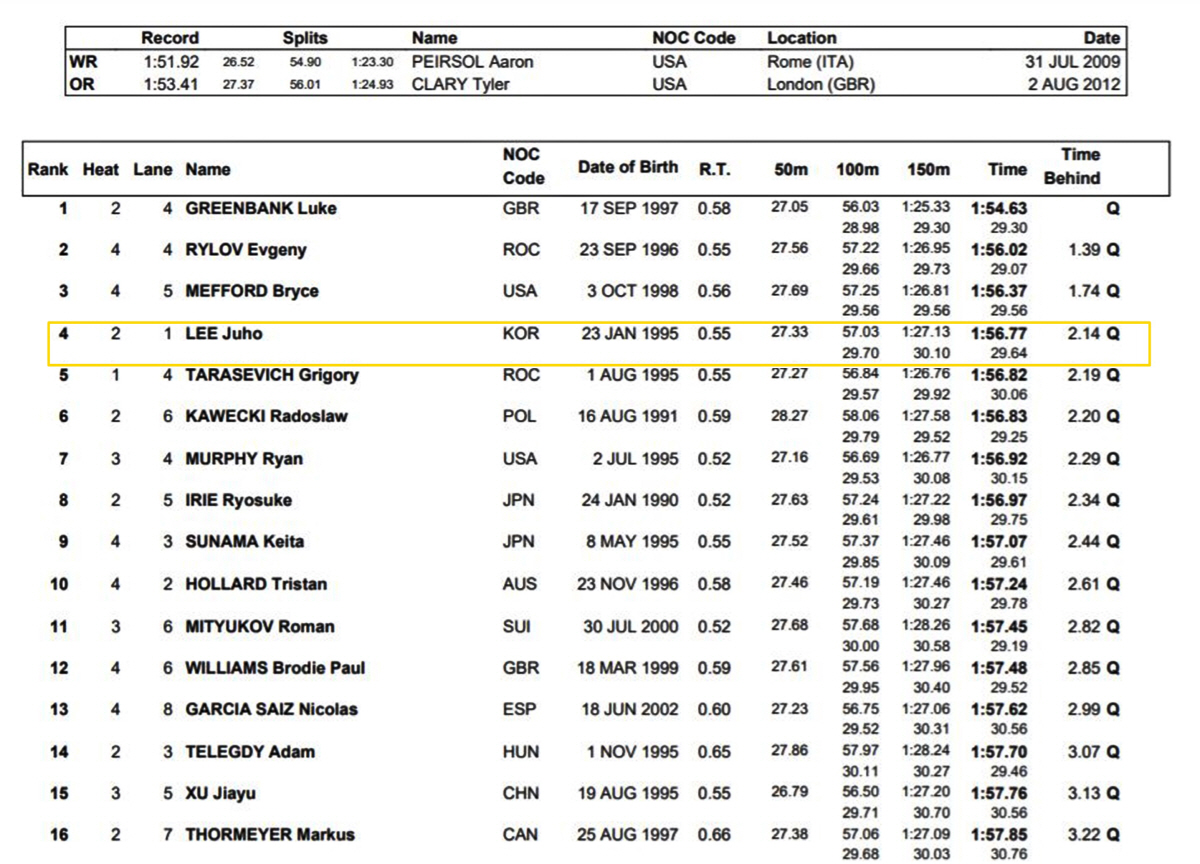Select the CAN NOC code
This screenshot has height=864, width=1200.
(x=520, y=835)
